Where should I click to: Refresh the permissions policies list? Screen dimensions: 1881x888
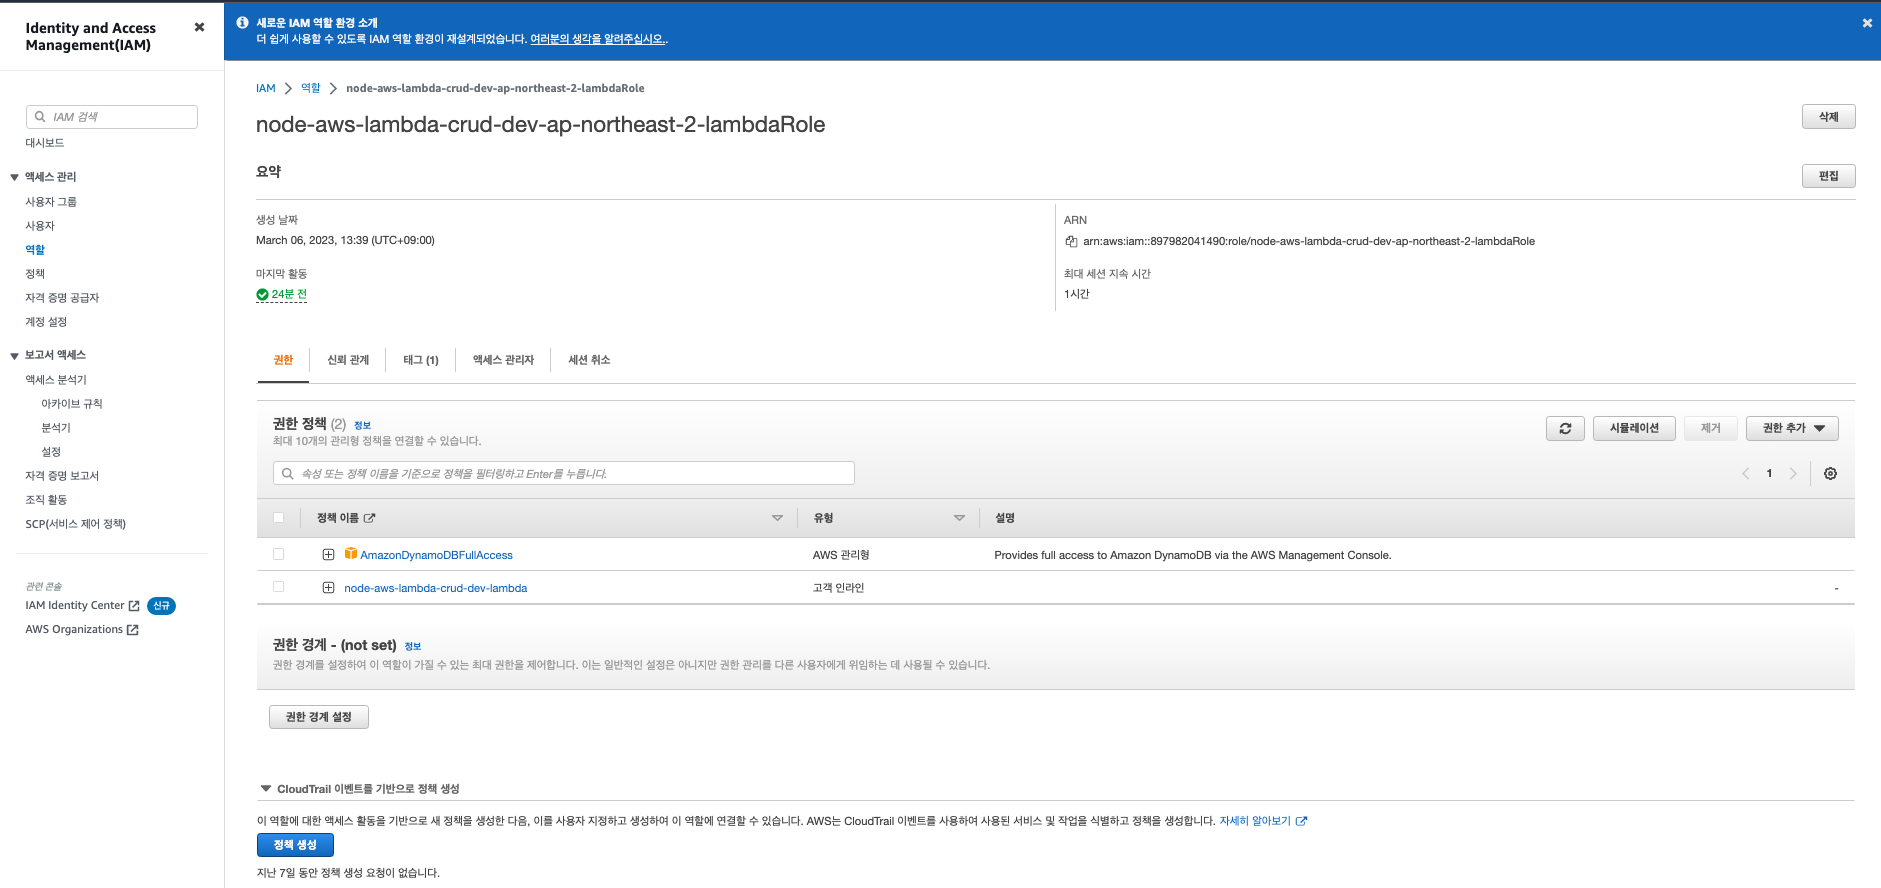click(x=1565, y=428)
